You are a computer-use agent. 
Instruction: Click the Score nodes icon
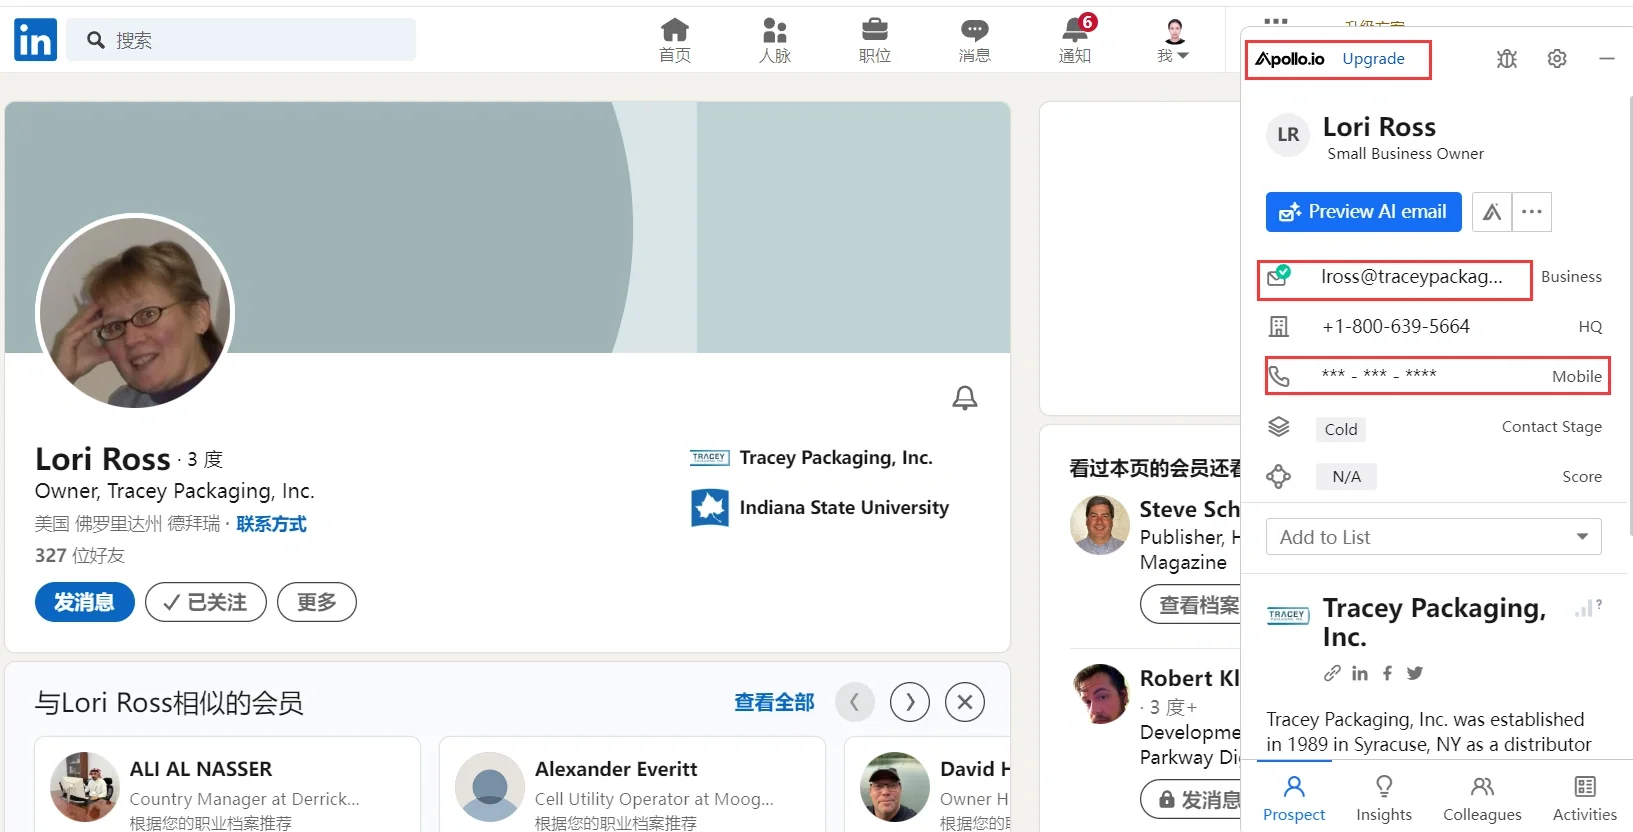point(1279,477)
